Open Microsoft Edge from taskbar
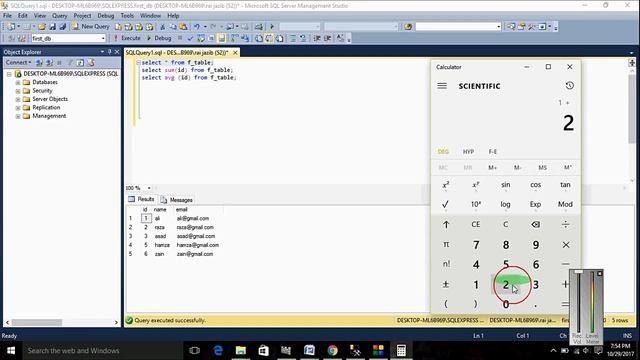The image size is (640, 360). tap(218, 351)
